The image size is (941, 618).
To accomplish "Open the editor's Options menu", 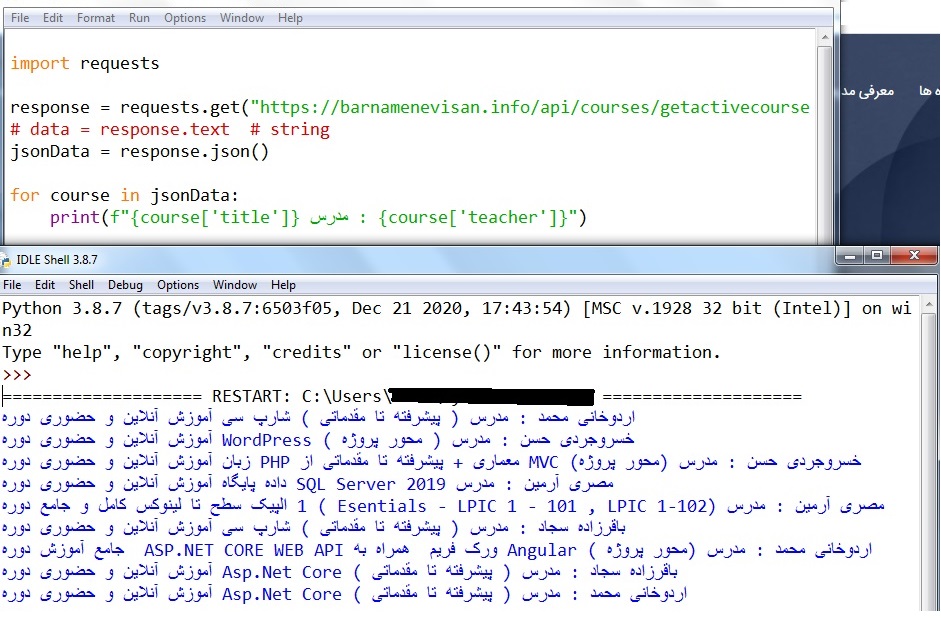I will click(185, 18).
